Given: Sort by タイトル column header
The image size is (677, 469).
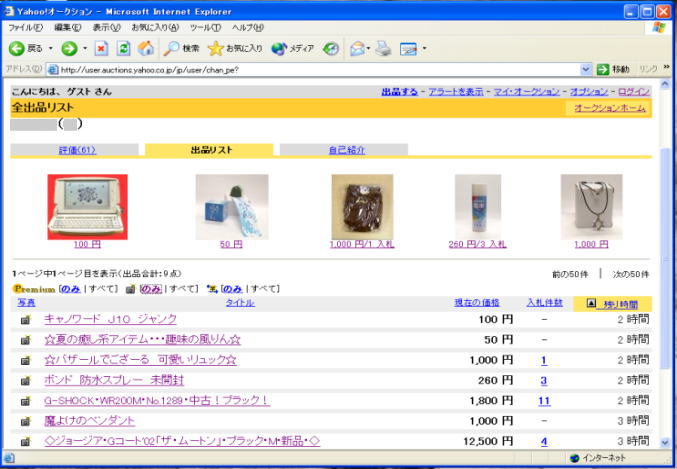Looking at the screenshot, I should [240, 303].
